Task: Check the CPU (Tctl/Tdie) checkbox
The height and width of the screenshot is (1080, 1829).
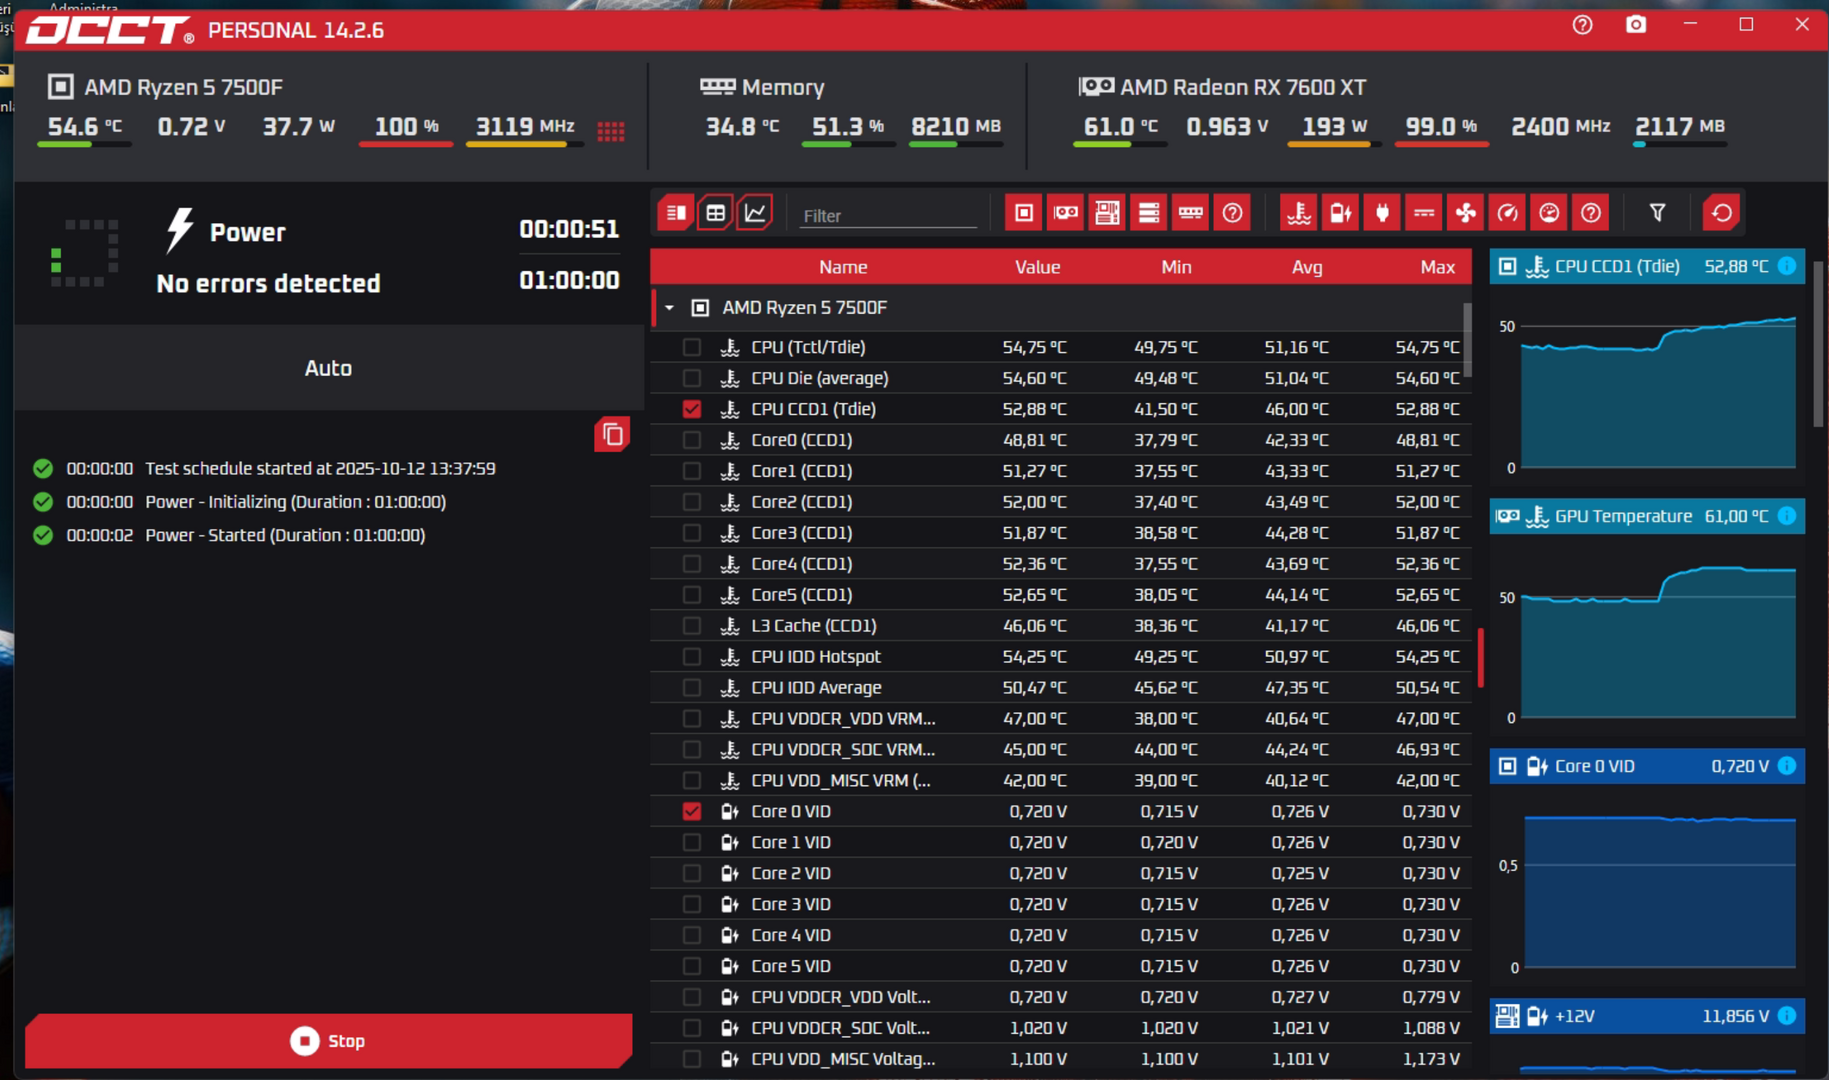Action: tap(692, 347)
